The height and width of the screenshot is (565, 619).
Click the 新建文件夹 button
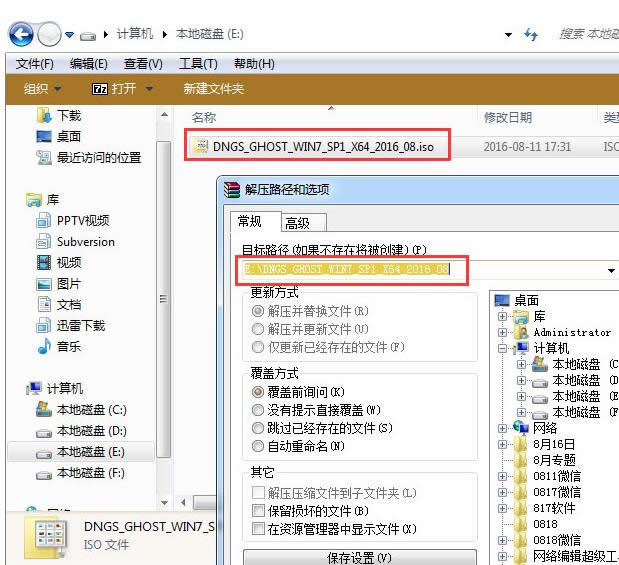(x=213, y=89)
